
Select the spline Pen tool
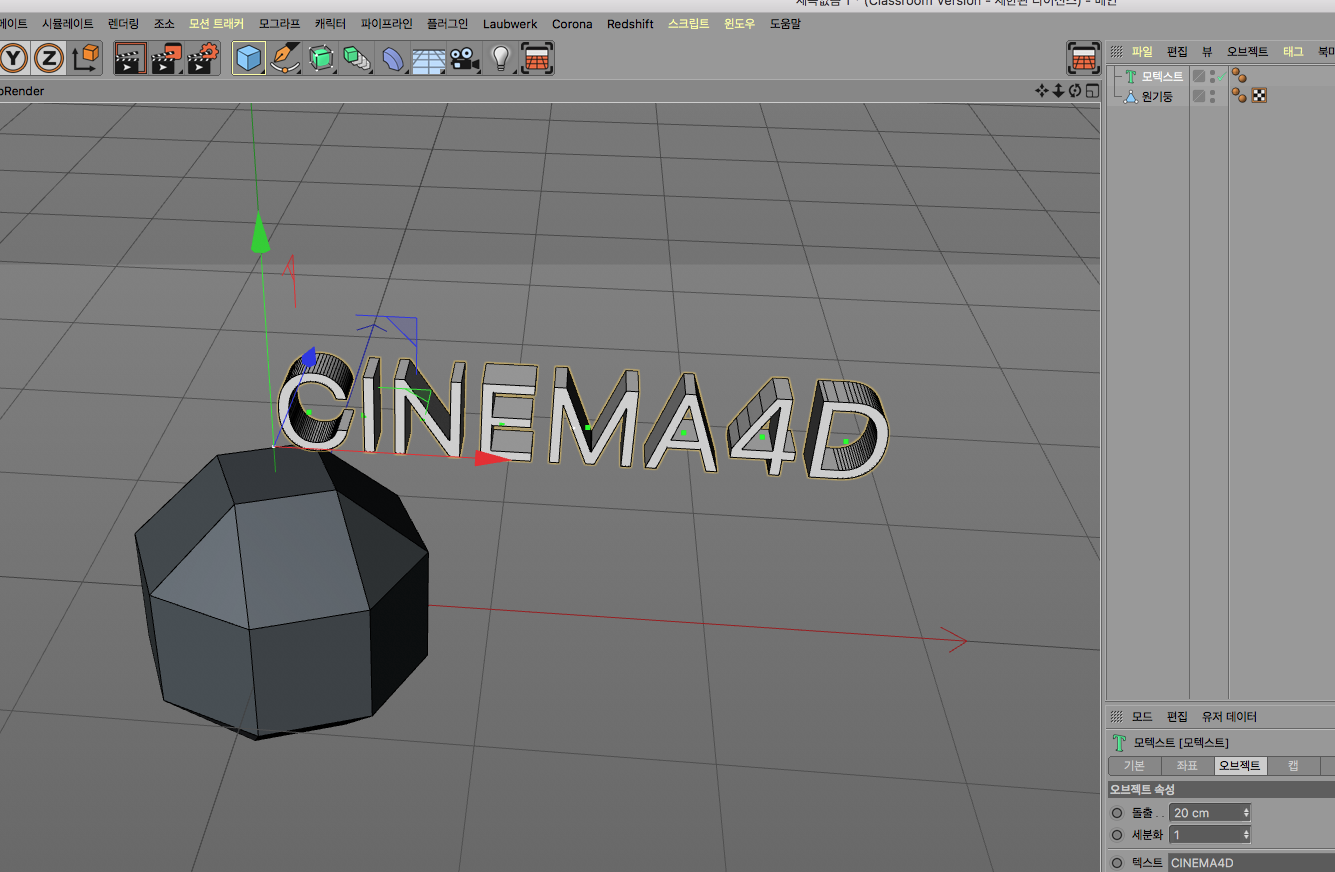point(285,58)
